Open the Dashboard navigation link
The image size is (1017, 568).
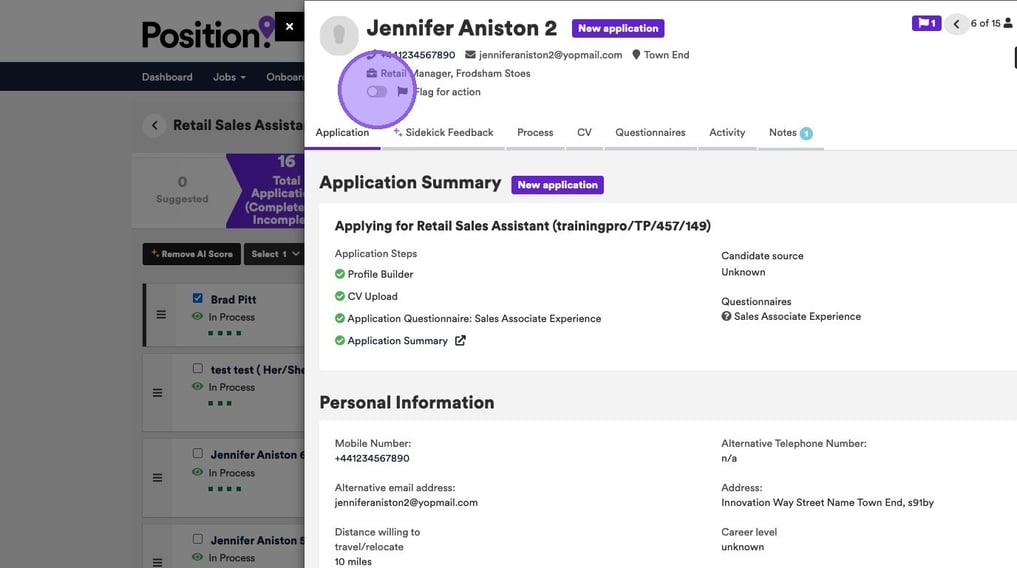167,77
